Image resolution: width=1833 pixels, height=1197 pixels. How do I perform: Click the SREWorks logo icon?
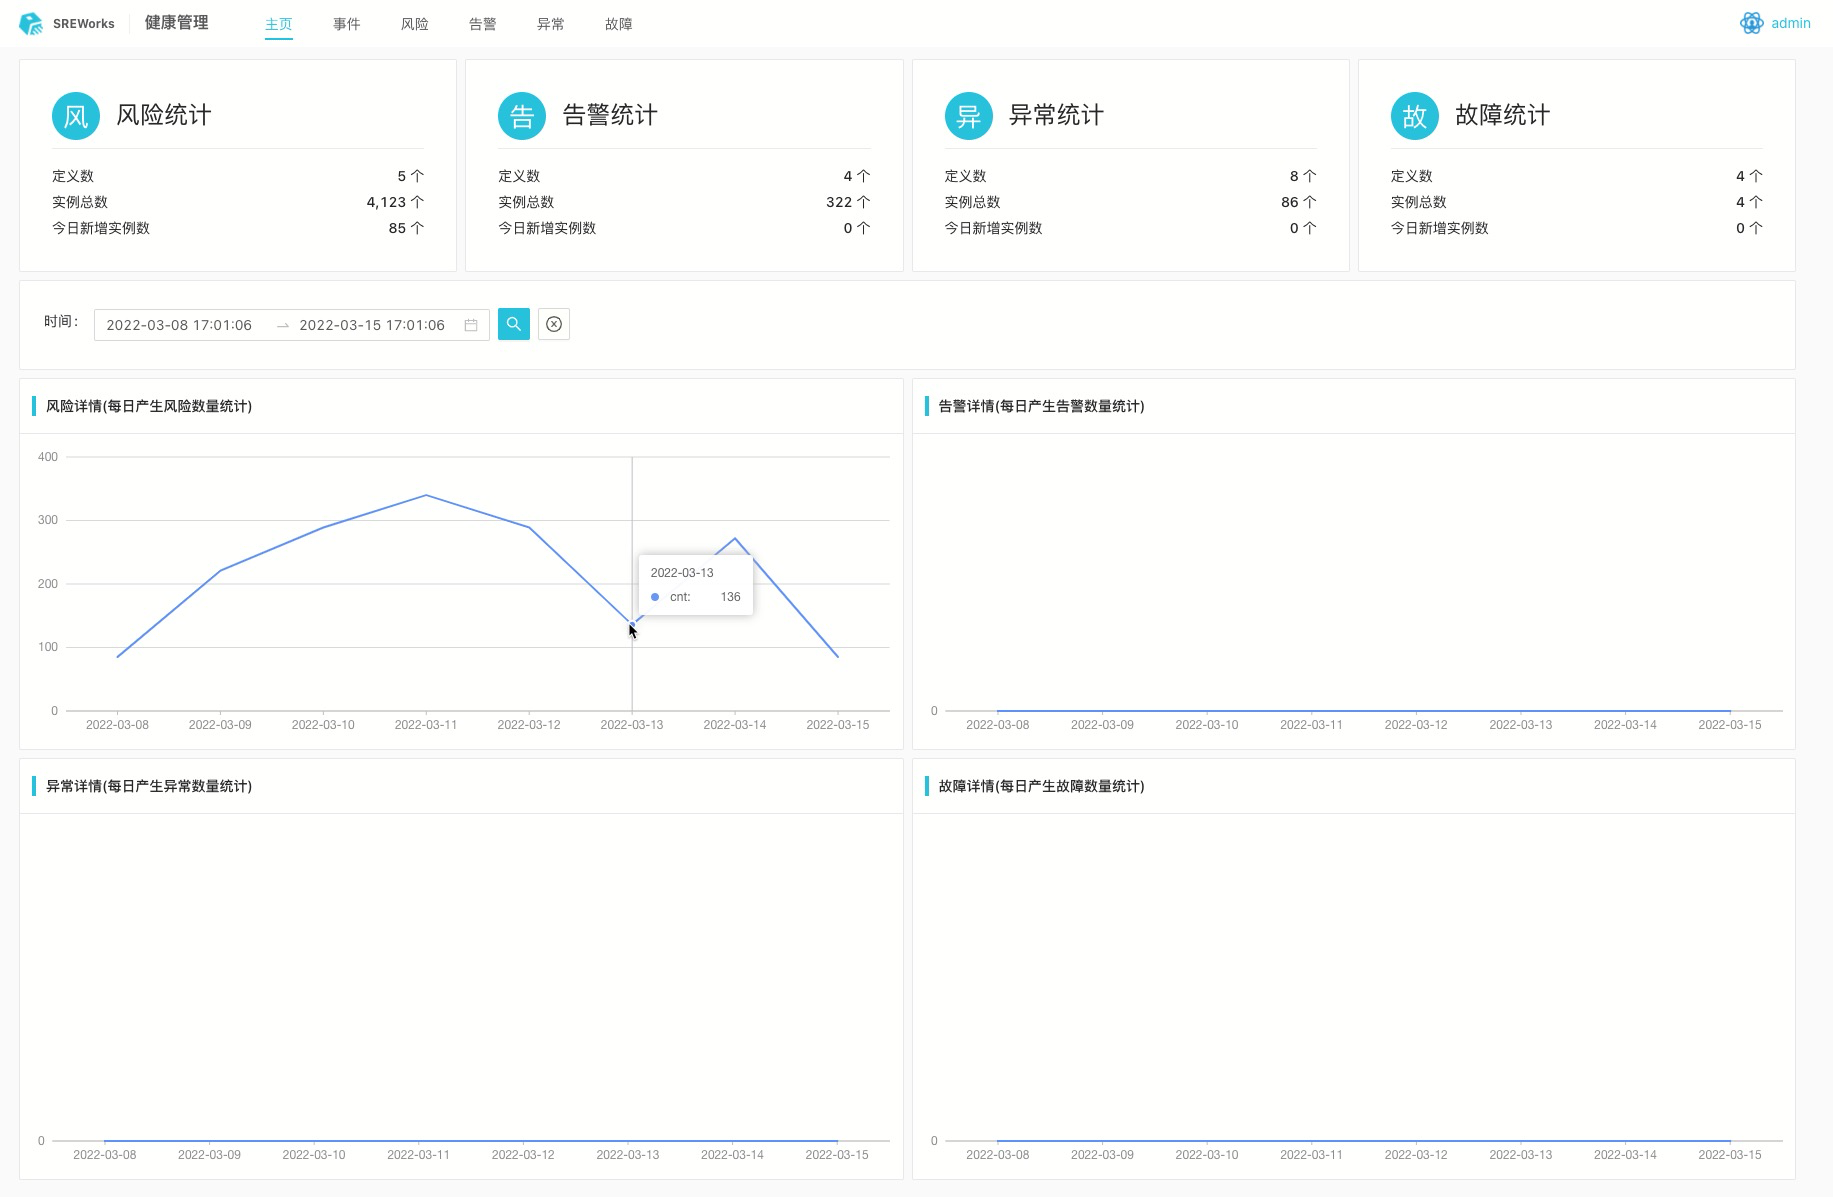(x=31, y=23)
